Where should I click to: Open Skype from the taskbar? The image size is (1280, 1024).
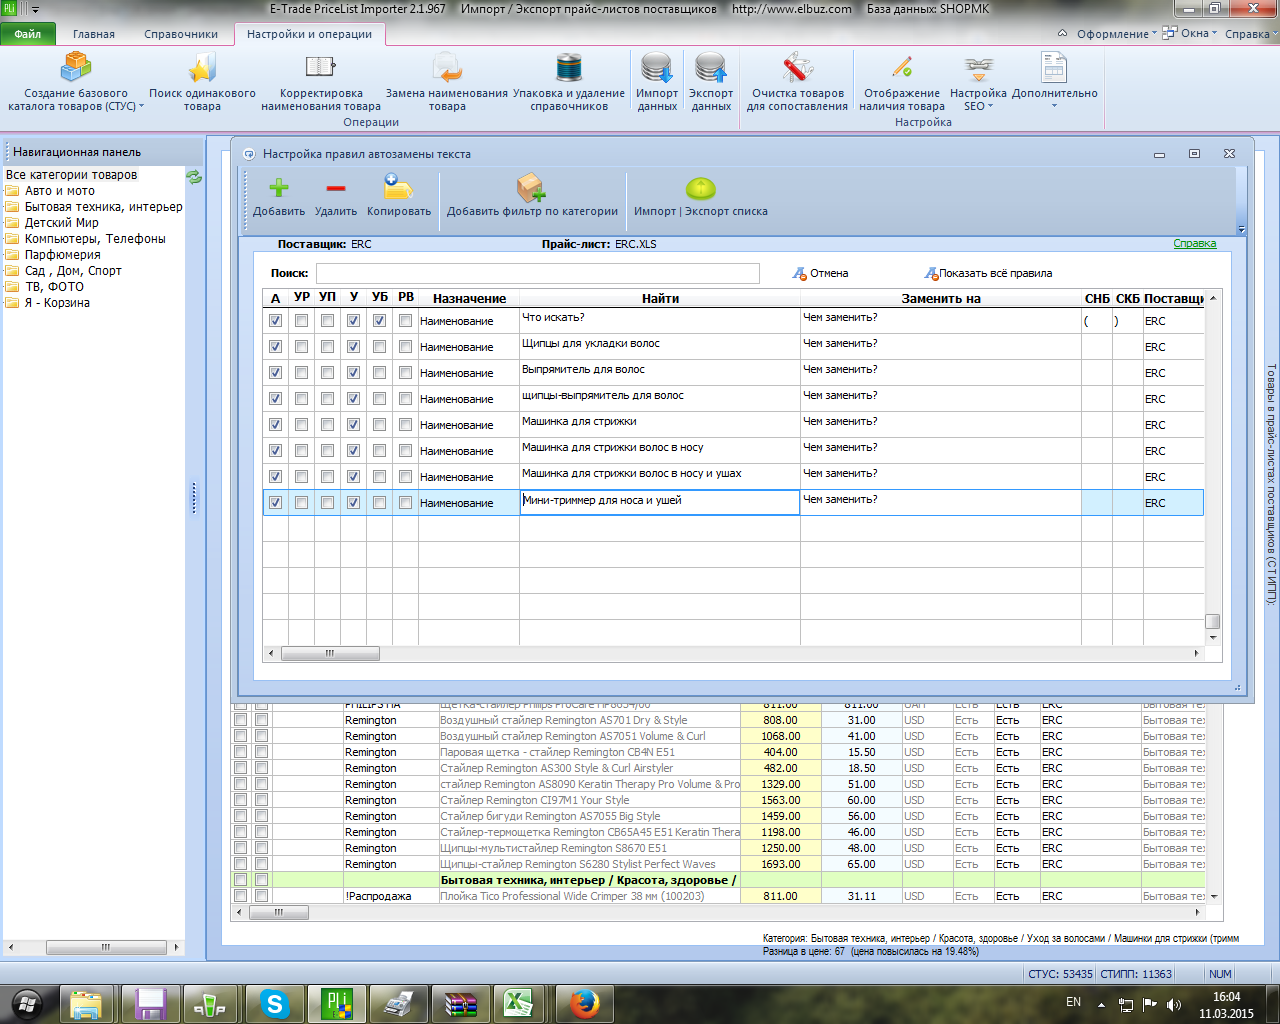point(274,1003)
